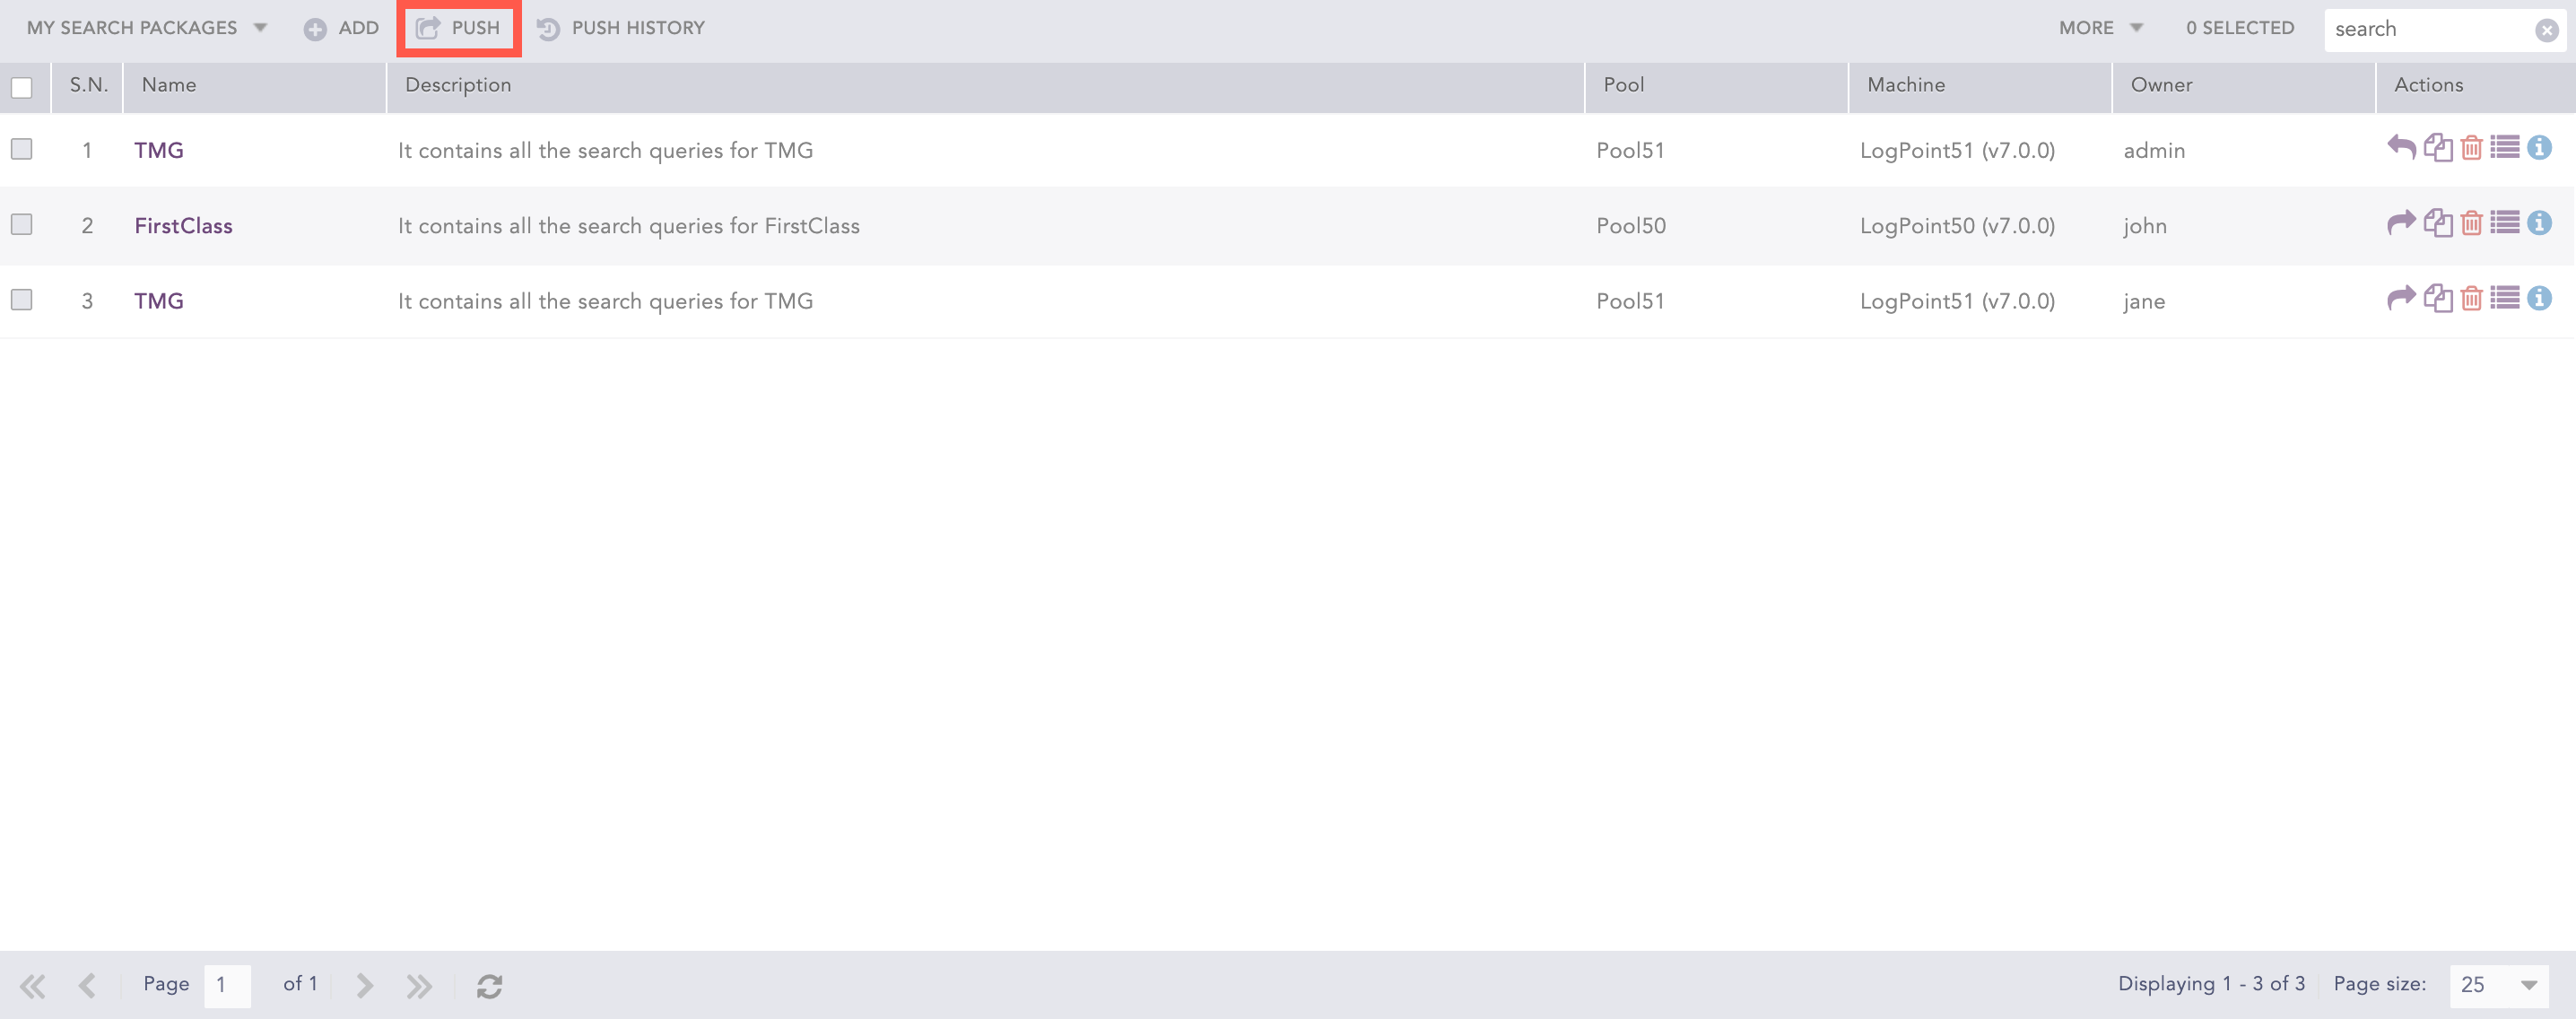Tick the checkbox for the FirstClass row

[x=22, y=224]
